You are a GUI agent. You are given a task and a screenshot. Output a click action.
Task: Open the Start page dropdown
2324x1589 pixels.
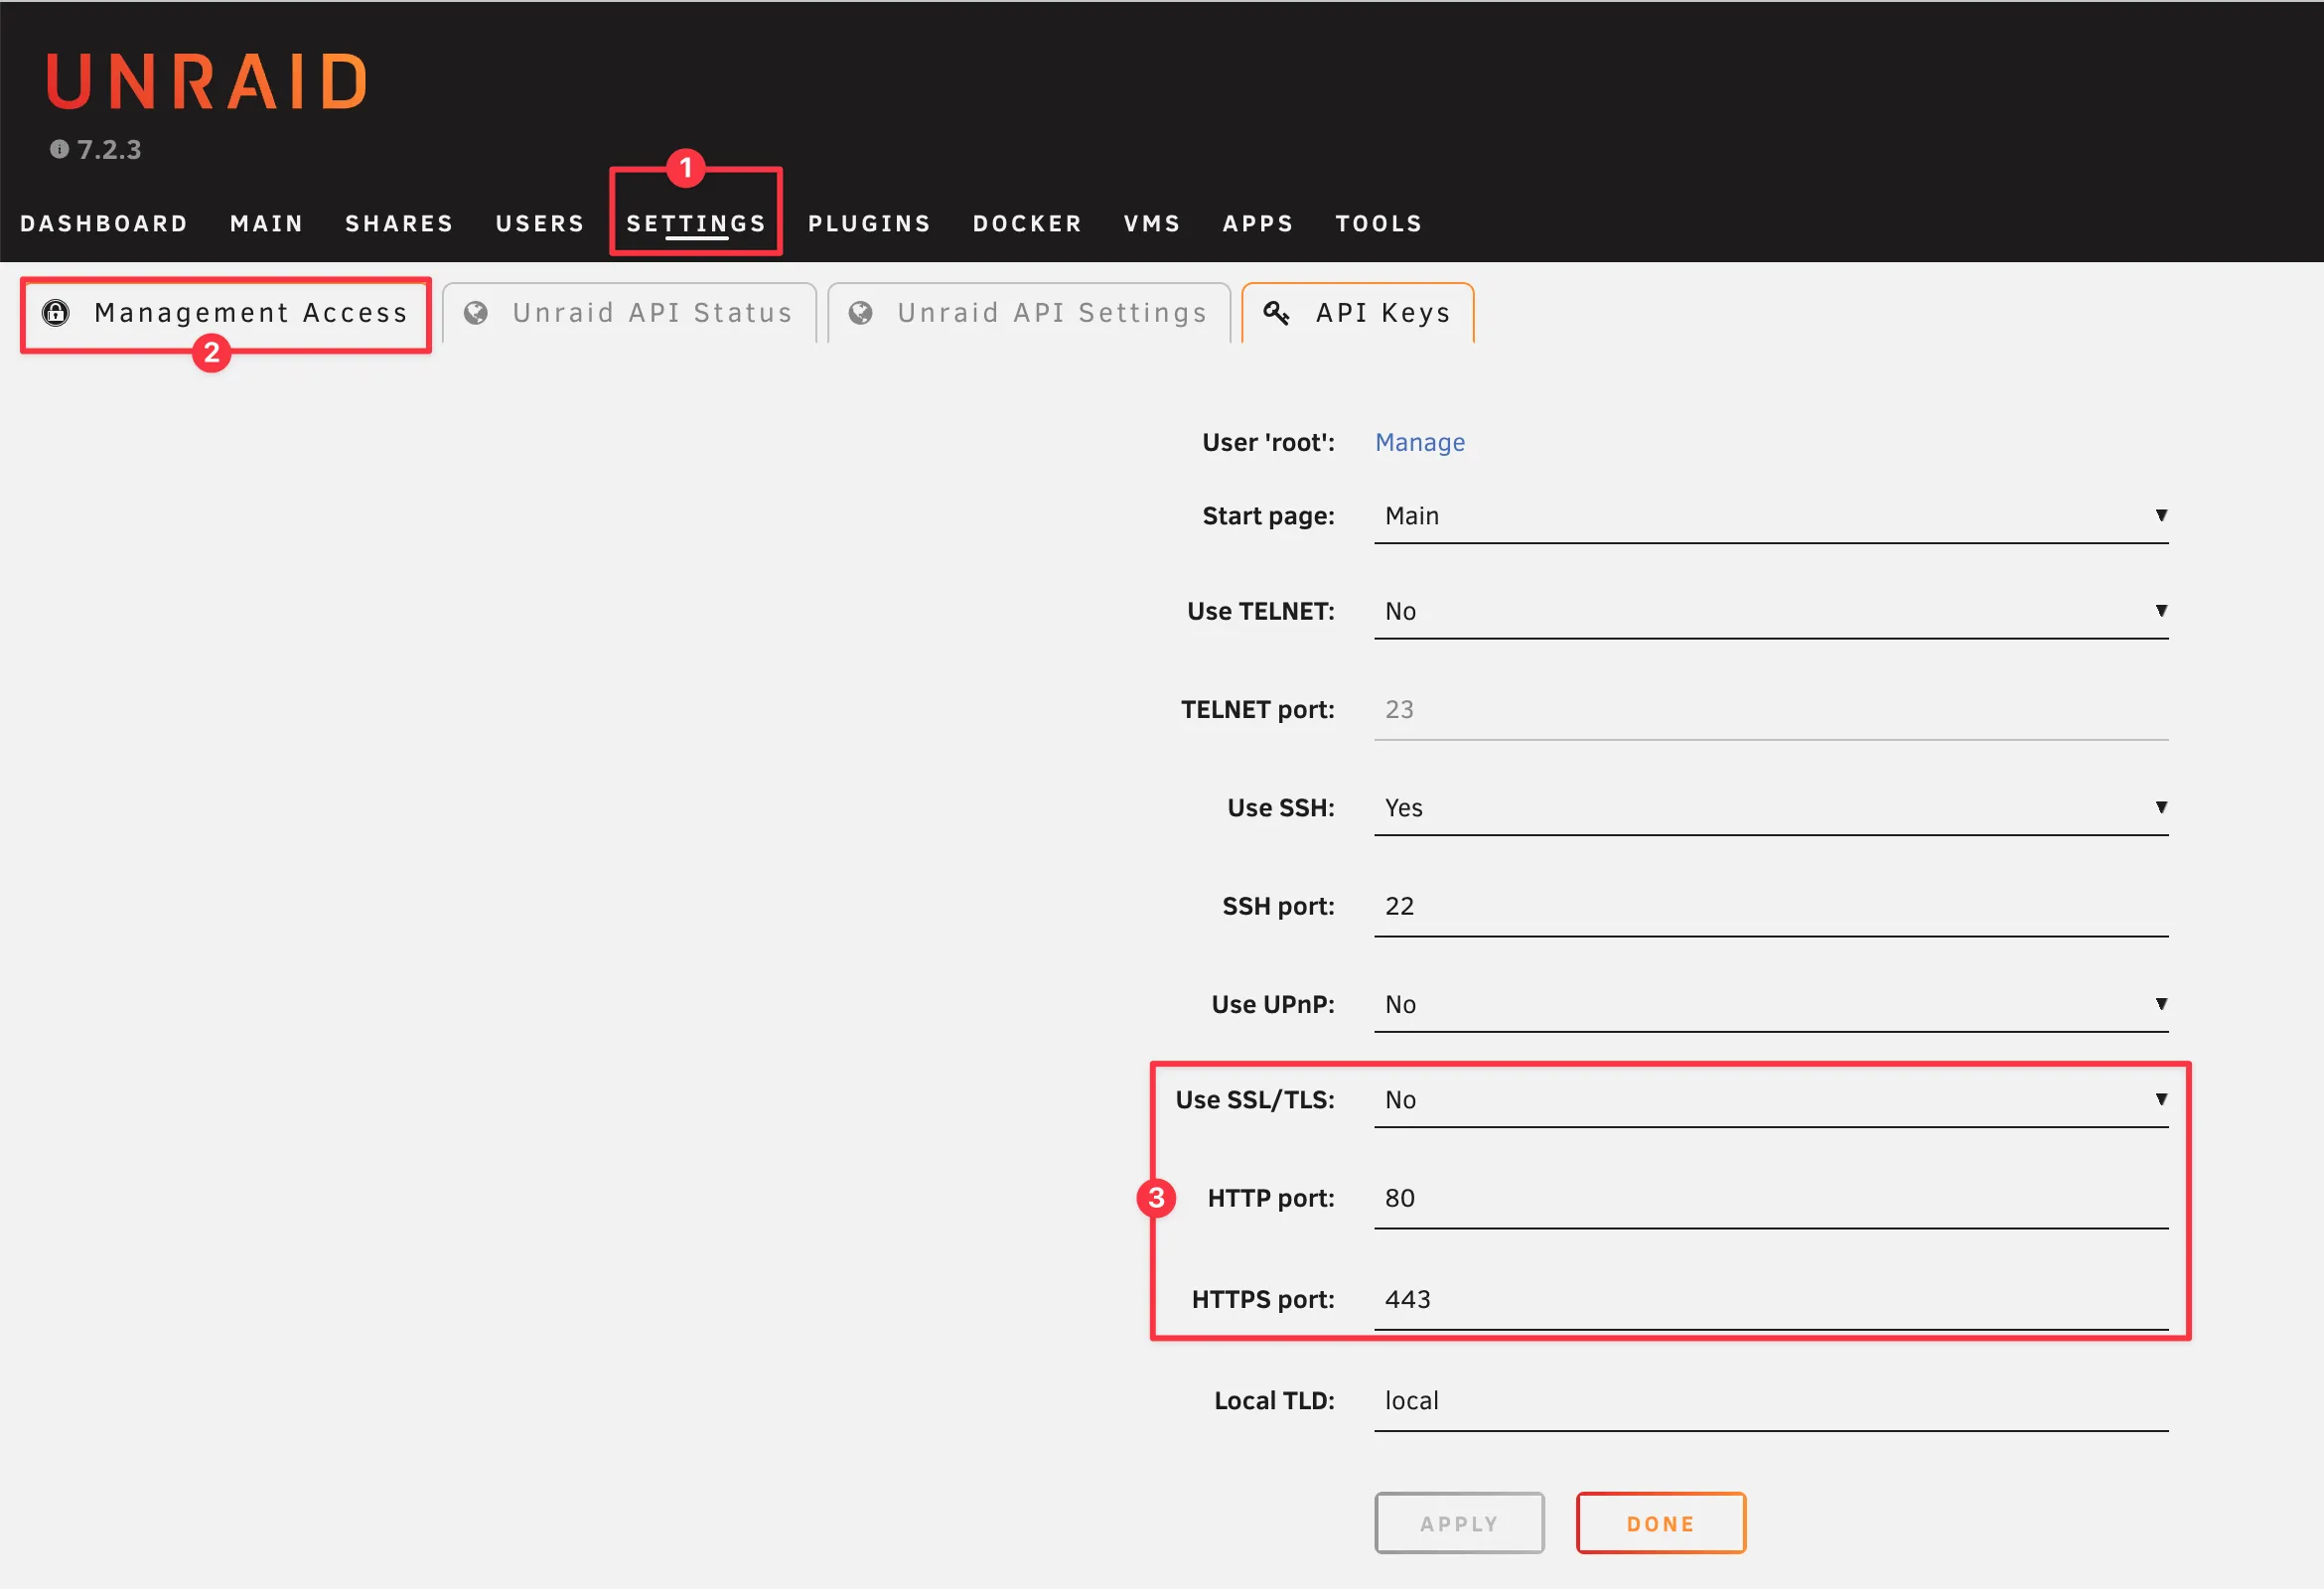coord(1771,517)
